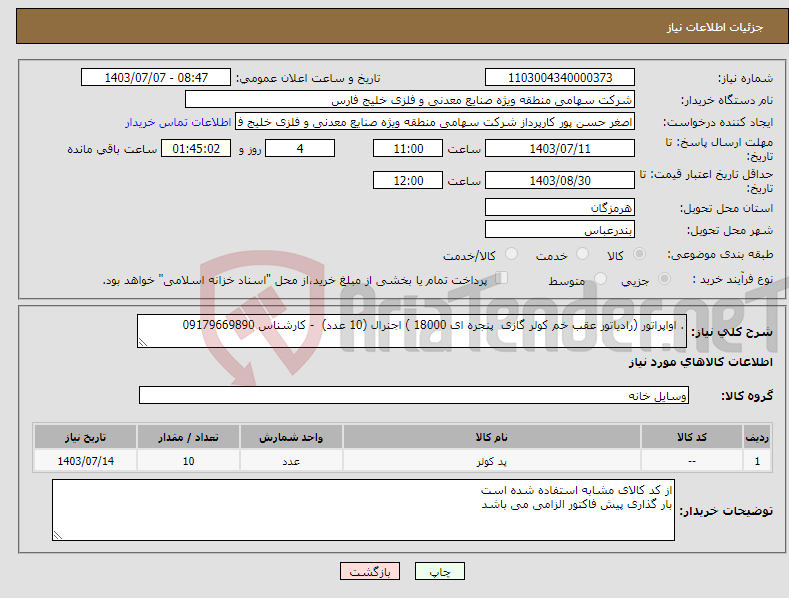Image resolution: width=789 pixels, height=598 pixels.
Task: Click the شرح کلی نیاز label
Action: pyautogui.click(x=732, y=332)
